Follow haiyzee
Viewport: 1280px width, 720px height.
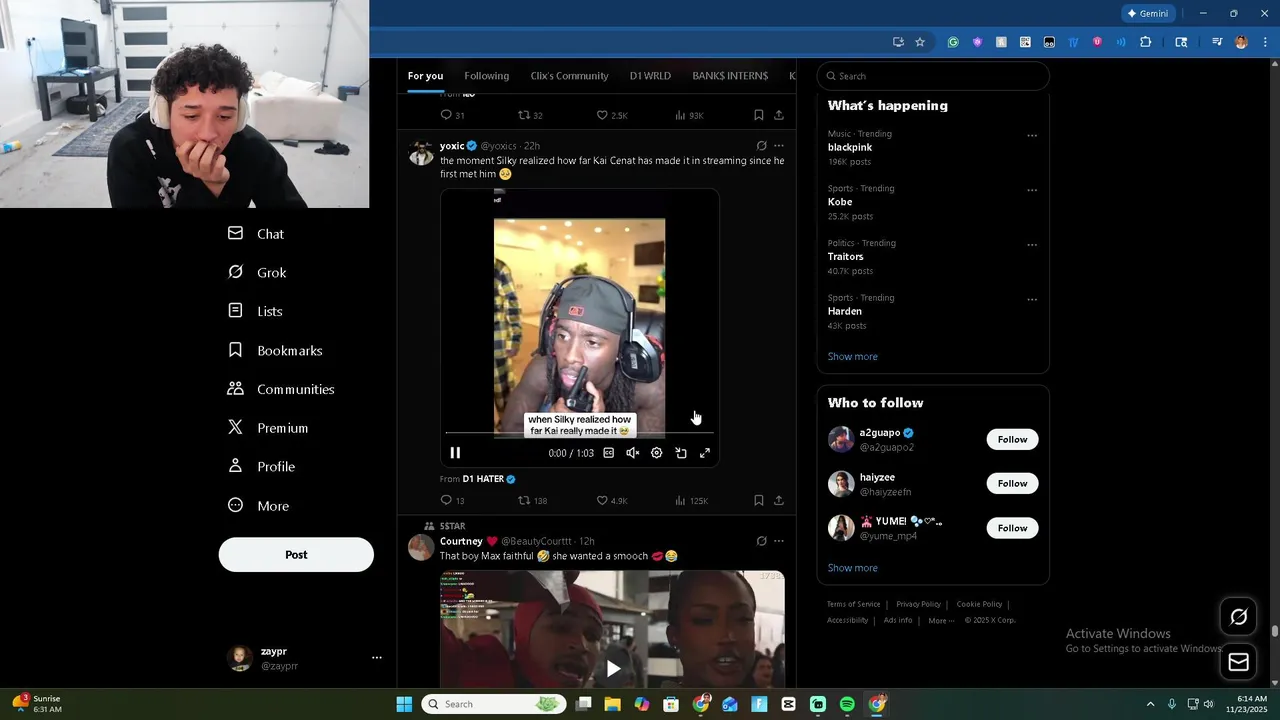[x=1012, y=484]
